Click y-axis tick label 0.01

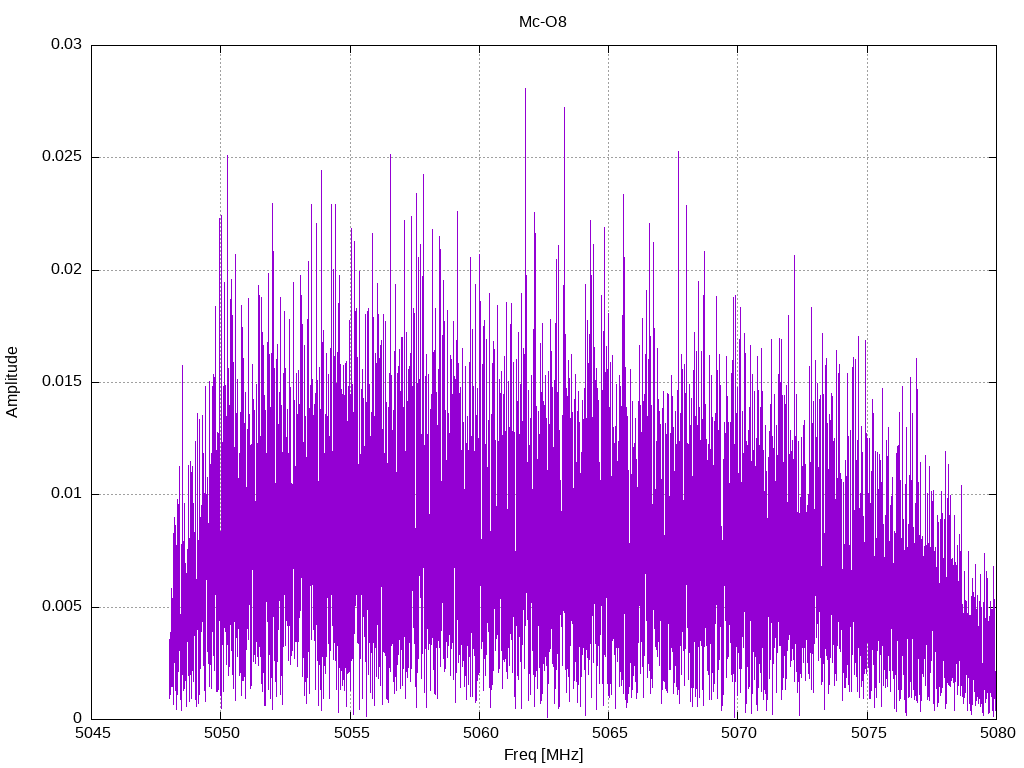(67, 494)
